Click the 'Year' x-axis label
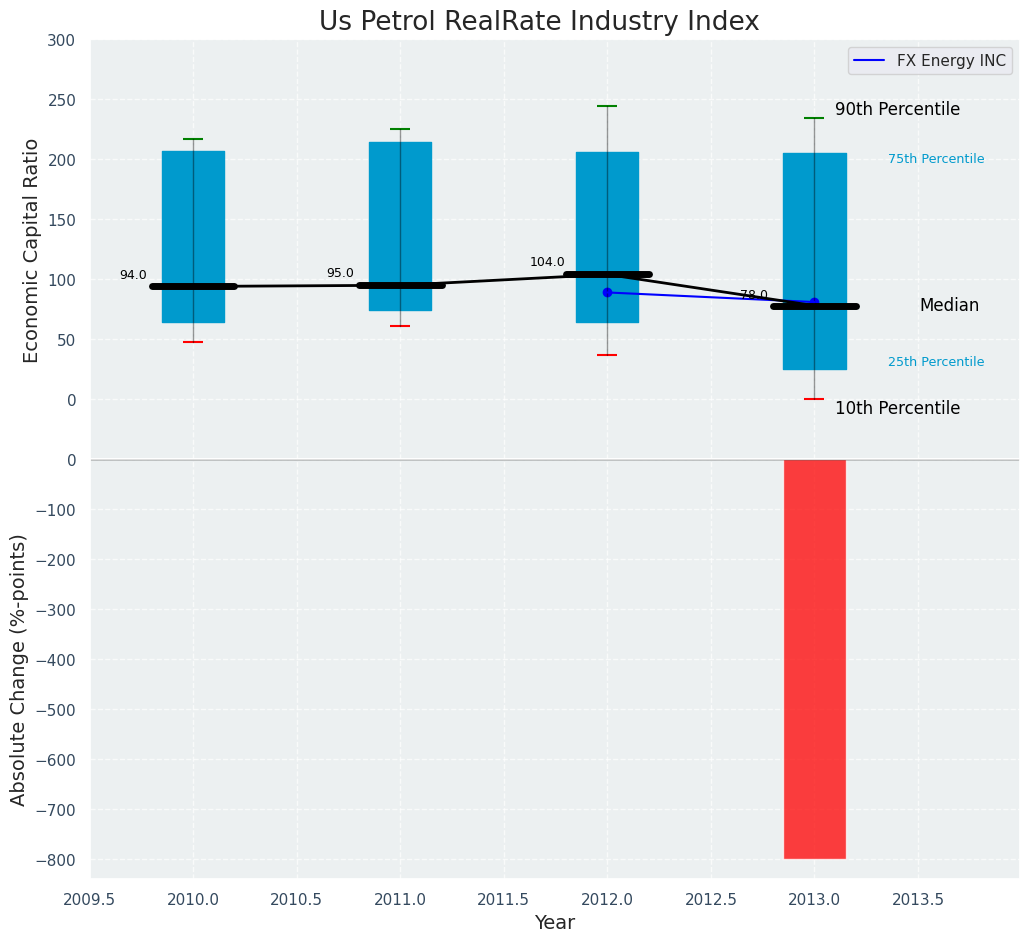The image size is (1029, 942). [x=554, y=923]
